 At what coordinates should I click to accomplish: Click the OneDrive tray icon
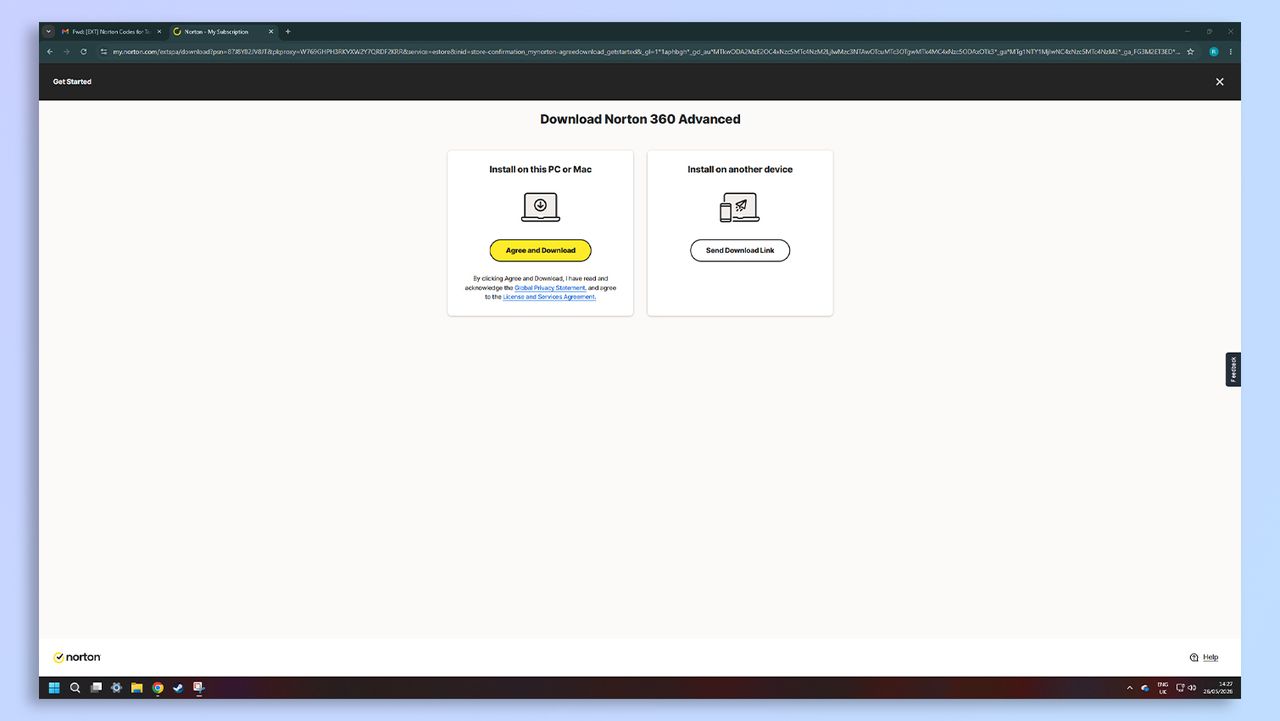pyautogui.click(x=1145, y=688)
